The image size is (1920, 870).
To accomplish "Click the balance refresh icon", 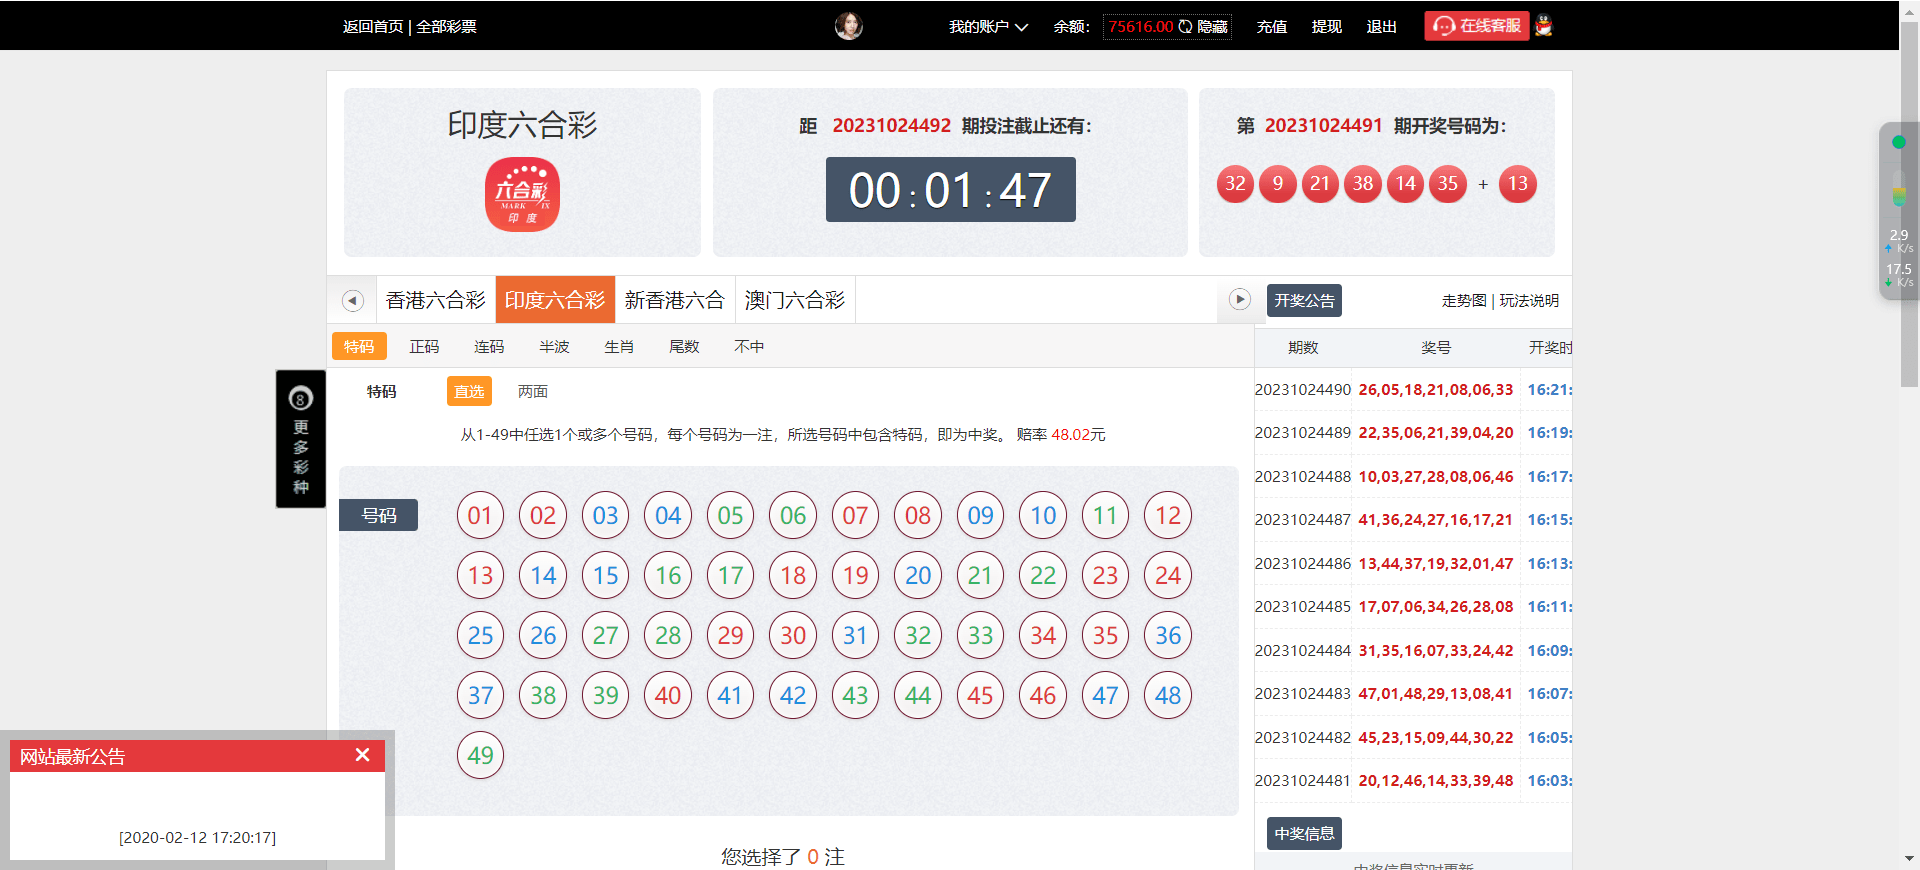I will 1185,27.
